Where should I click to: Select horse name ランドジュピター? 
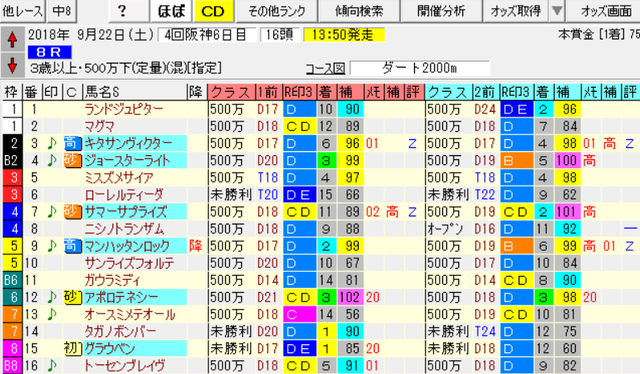coord(124,109)
